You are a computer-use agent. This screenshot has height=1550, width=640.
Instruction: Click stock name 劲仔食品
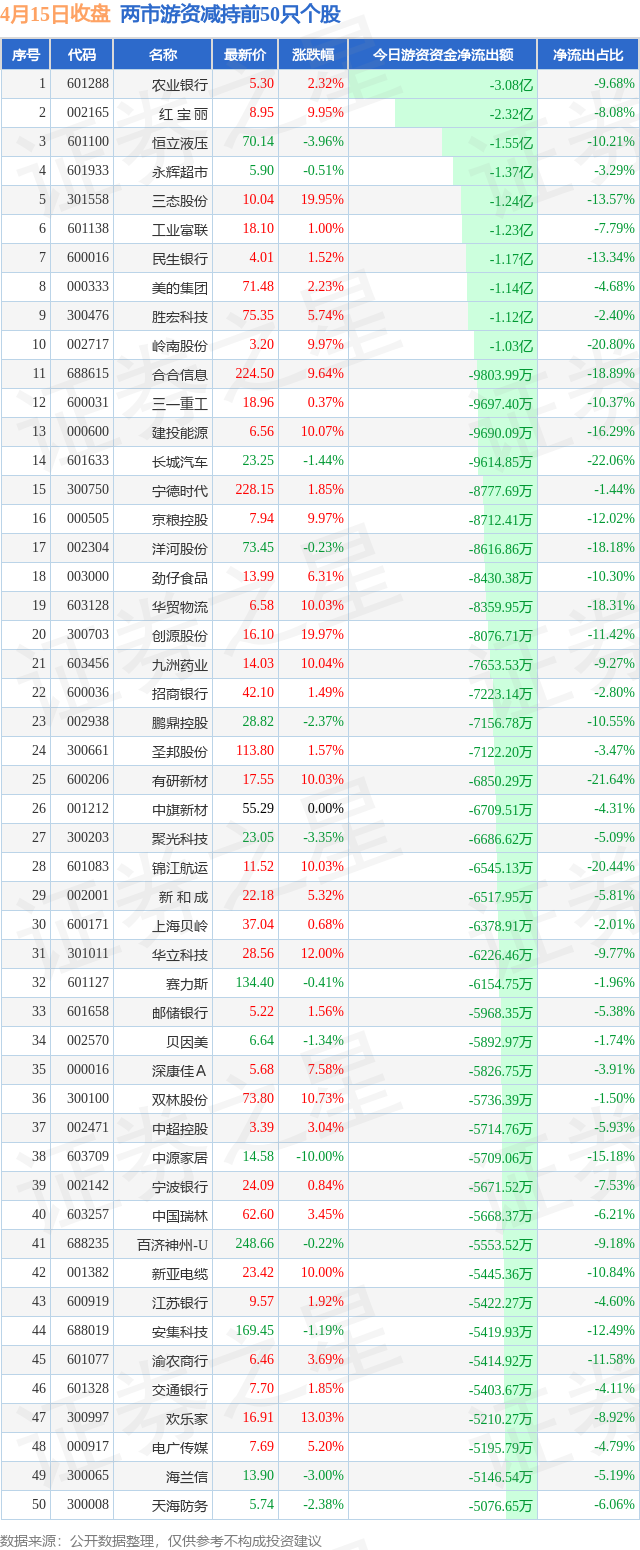pyautogui.click(x=180, y=577)
